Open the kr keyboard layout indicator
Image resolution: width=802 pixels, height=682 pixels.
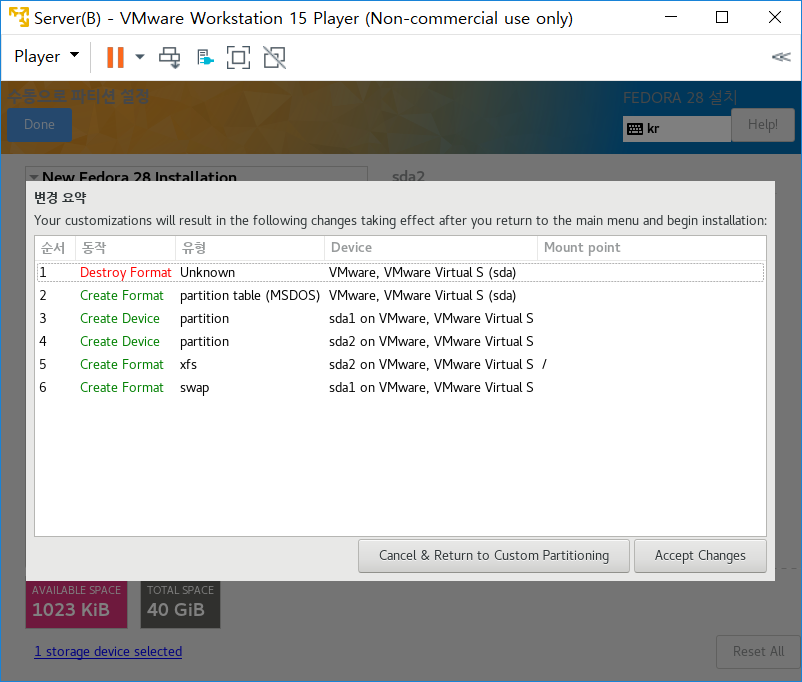click(x=677, y=128)
